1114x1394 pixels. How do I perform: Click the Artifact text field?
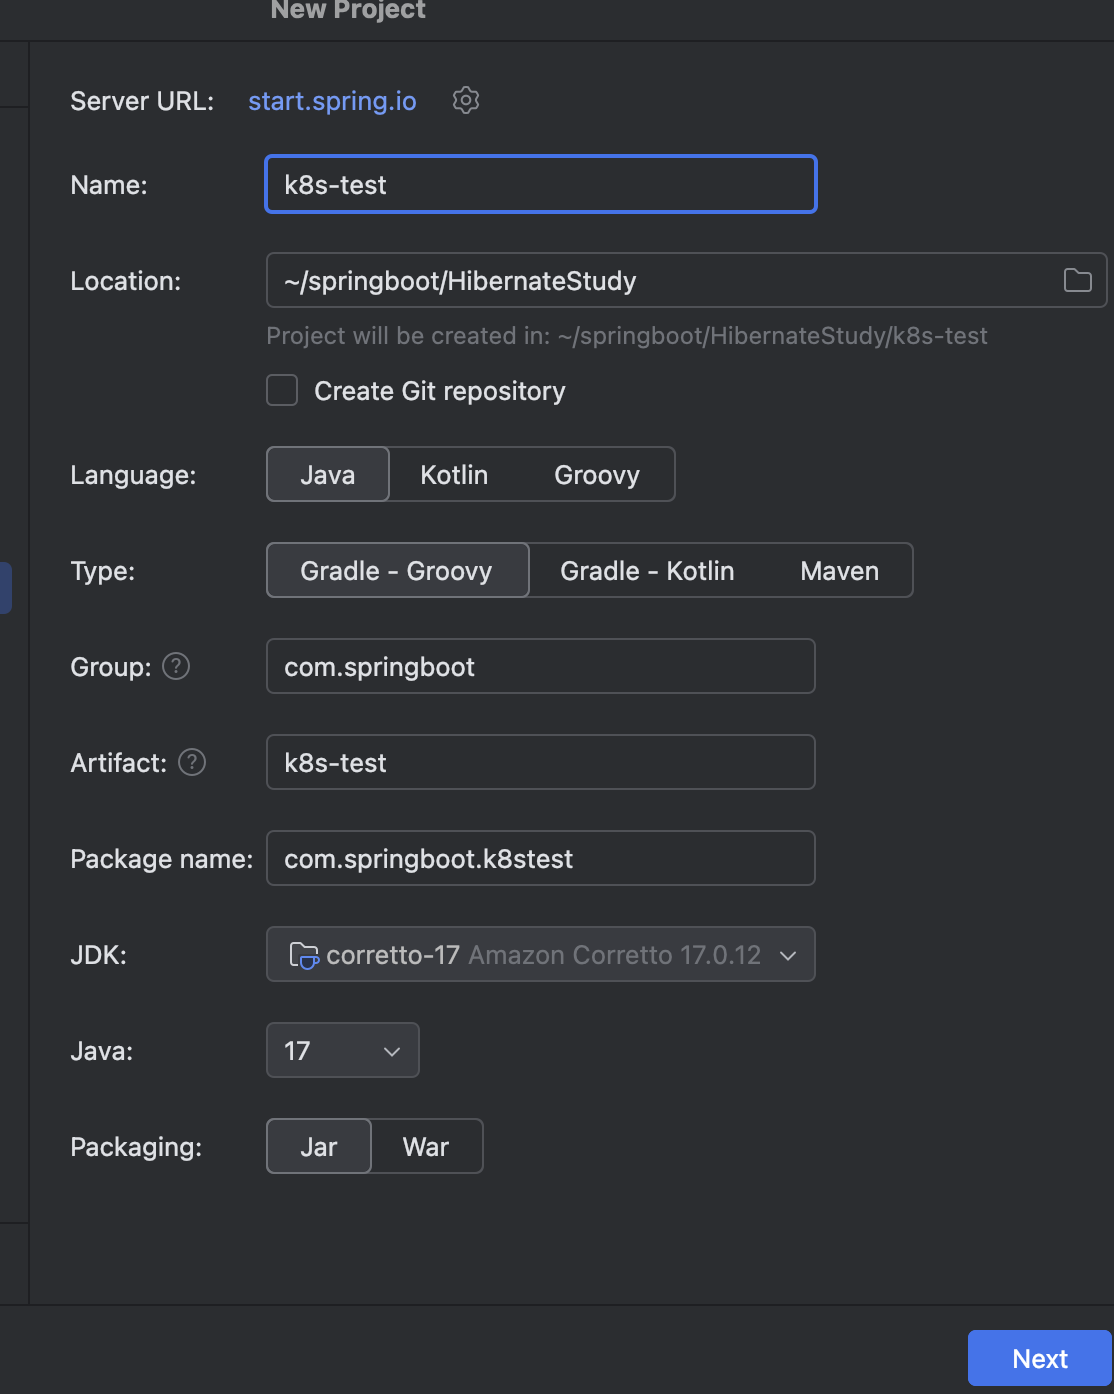coord(540,763)
